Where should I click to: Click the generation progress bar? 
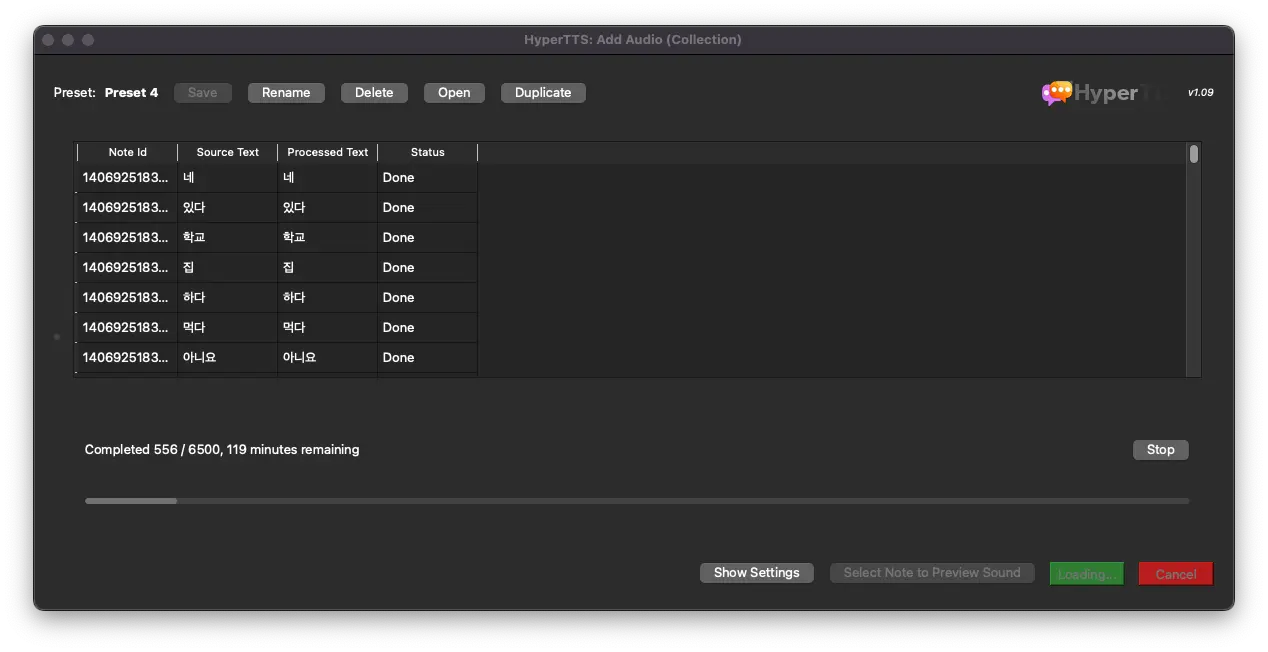(637, 501)
